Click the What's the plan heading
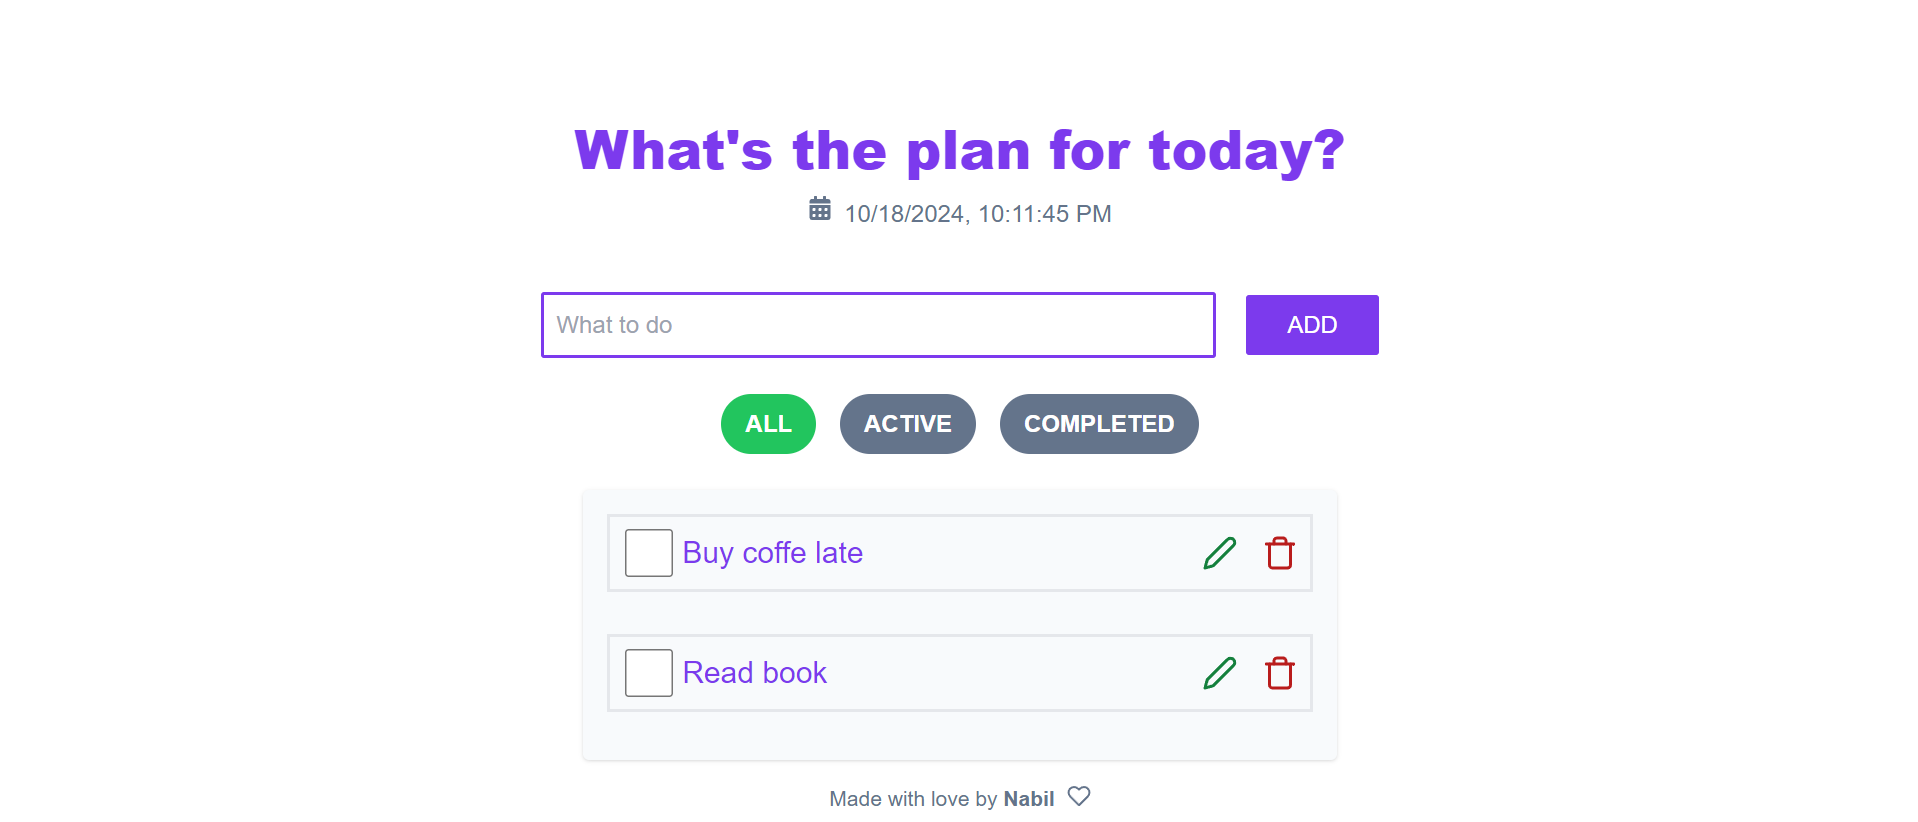Screen dimensions: 1918x822 point(959,151)
